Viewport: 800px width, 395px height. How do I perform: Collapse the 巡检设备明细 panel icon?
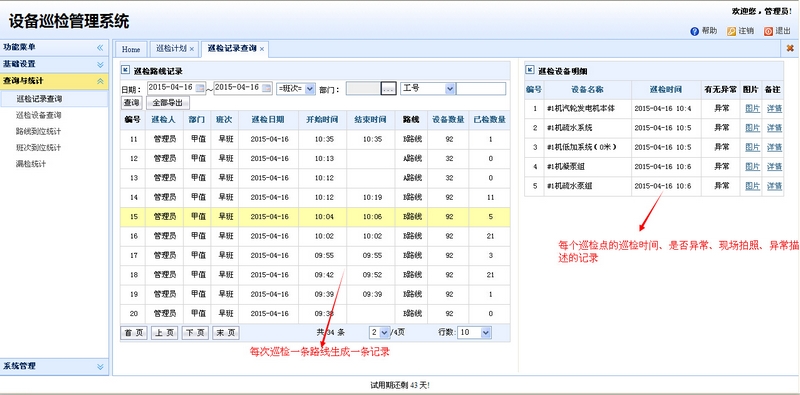(530, 70)
